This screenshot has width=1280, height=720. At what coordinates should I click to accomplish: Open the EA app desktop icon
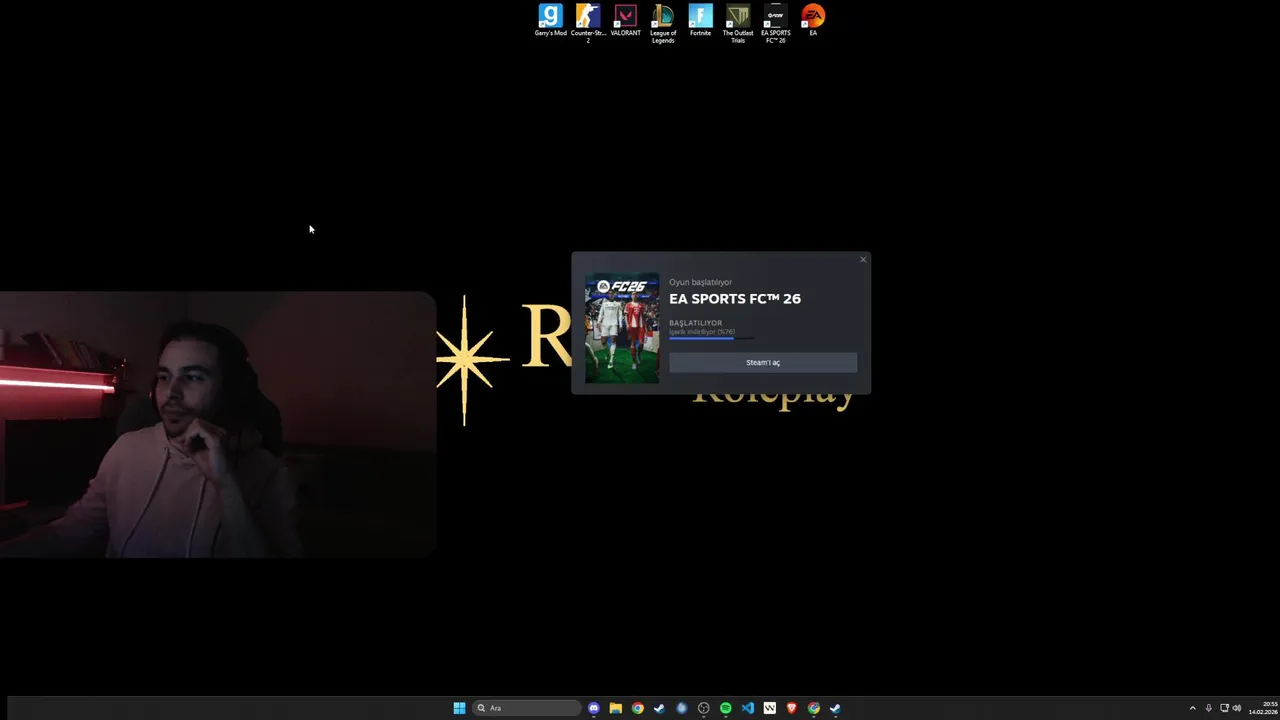[813, 21]
